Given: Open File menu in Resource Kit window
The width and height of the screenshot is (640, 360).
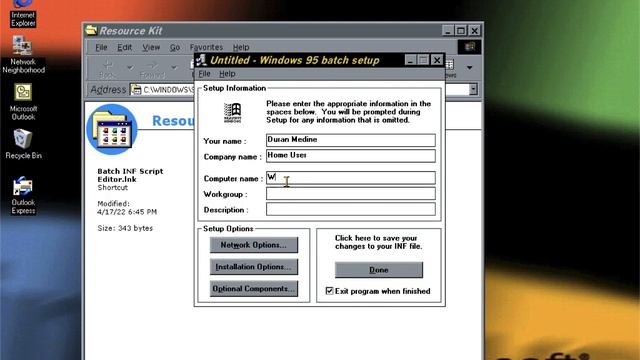Looking at the screenshot, I should coord(101,47).
